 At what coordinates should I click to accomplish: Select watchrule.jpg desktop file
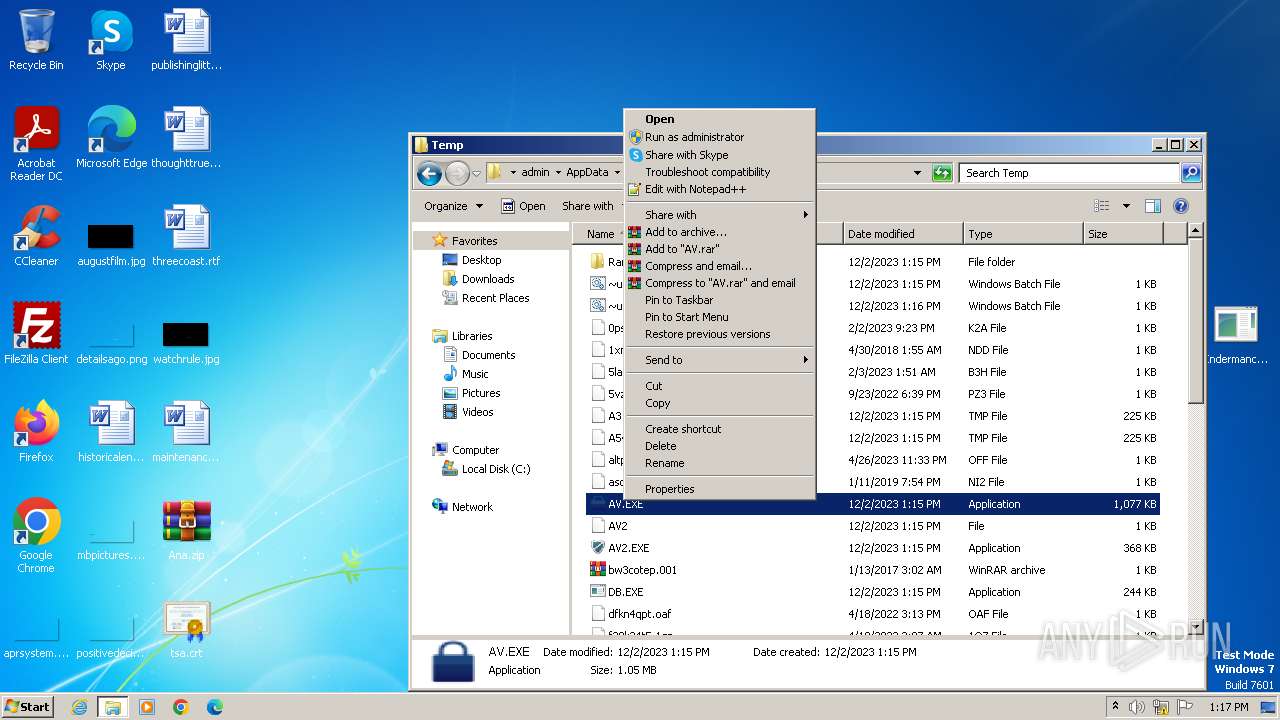click(186, 342)
